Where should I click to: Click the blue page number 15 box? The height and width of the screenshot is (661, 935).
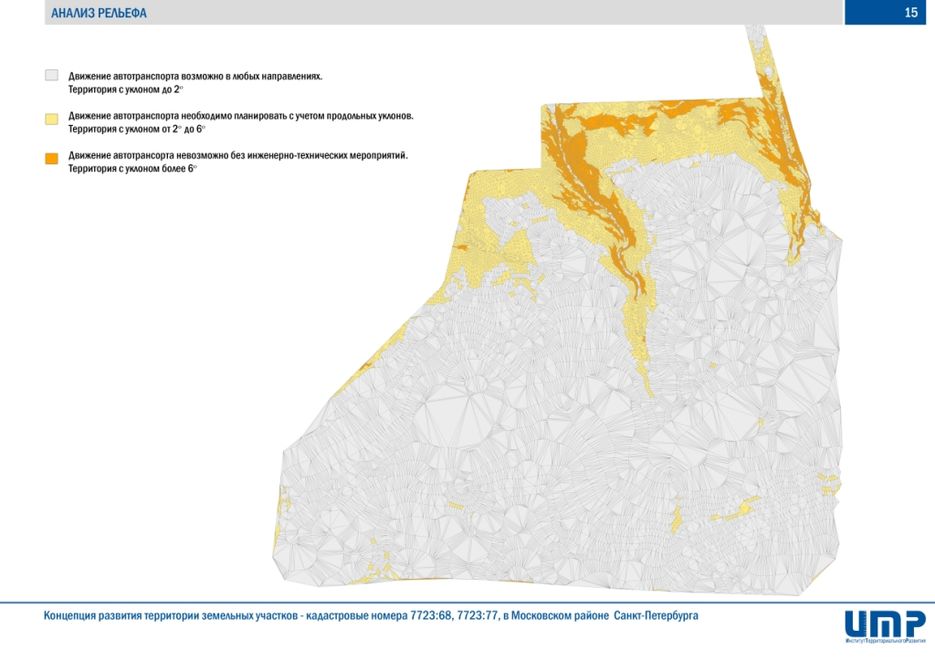tap(890, 13)
